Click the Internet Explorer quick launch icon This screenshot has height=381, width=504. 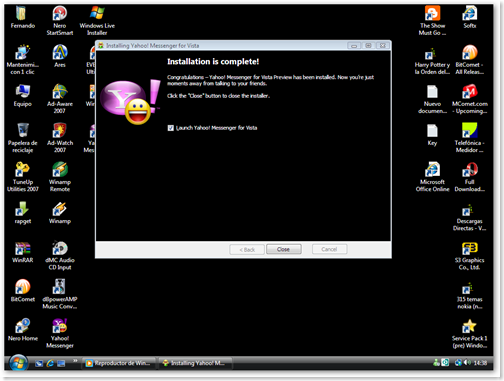pyautogui.click(x=50, y=363)
